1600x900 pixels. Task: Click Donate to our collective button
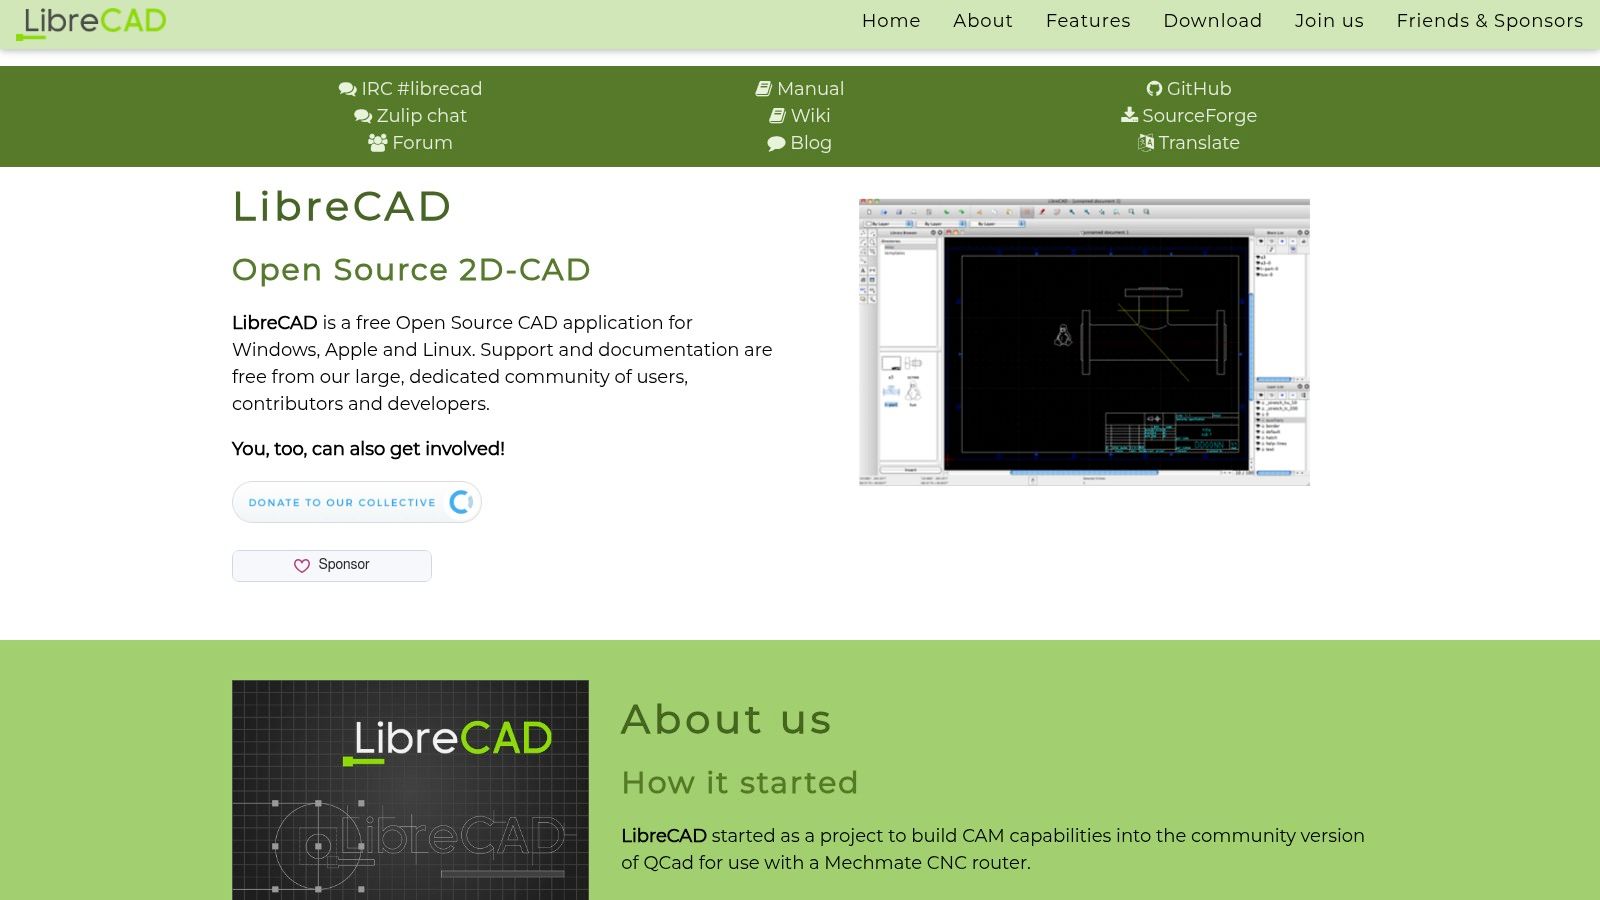coord(357,502)
